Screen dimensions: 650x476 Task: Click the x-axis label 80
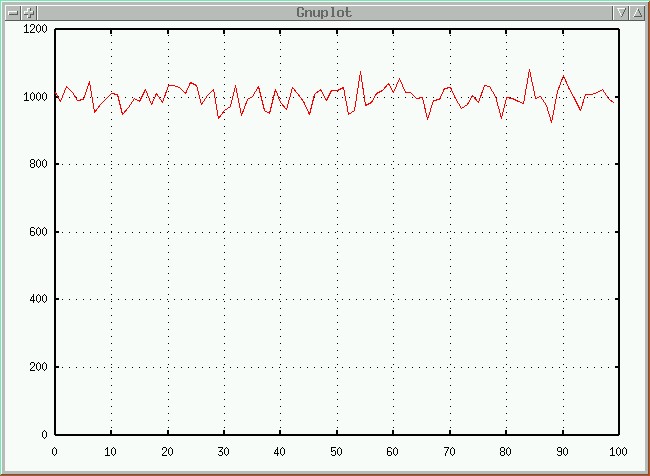click(x=505, y=452)
